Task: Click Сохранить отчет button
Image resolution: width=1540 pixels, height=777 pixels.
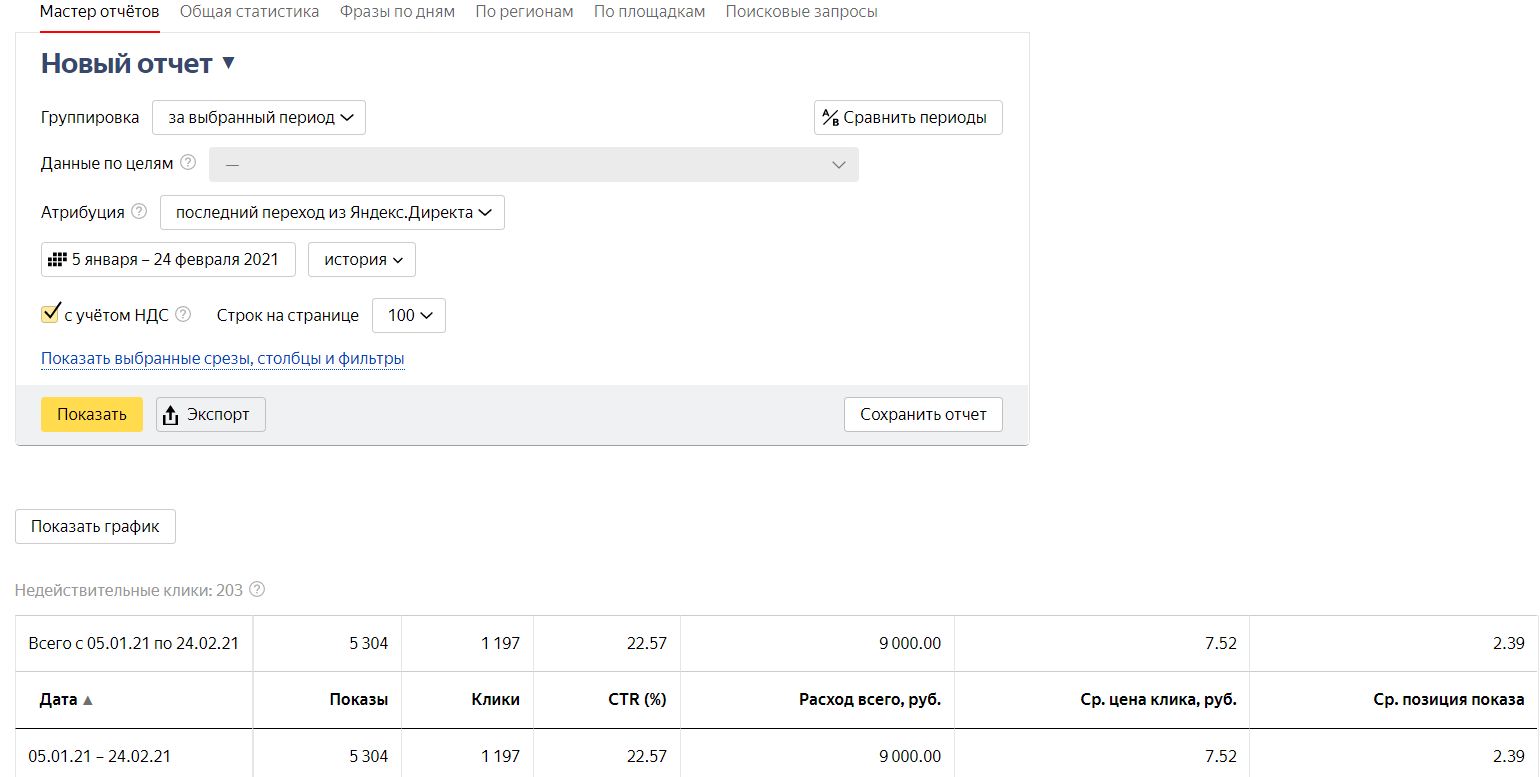Action: [x=923, y=414]
